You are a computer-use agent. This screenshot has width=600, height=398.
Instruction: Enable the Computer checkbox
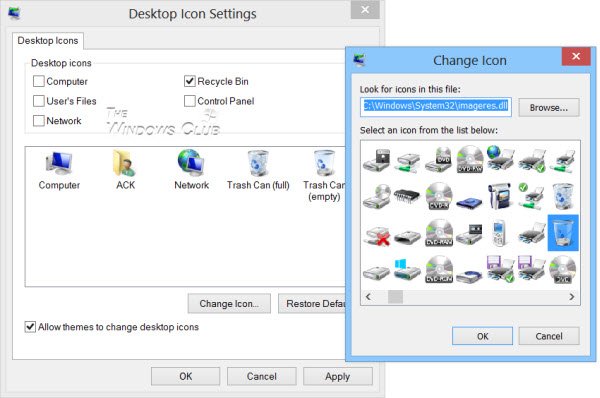tap(39, 81)
